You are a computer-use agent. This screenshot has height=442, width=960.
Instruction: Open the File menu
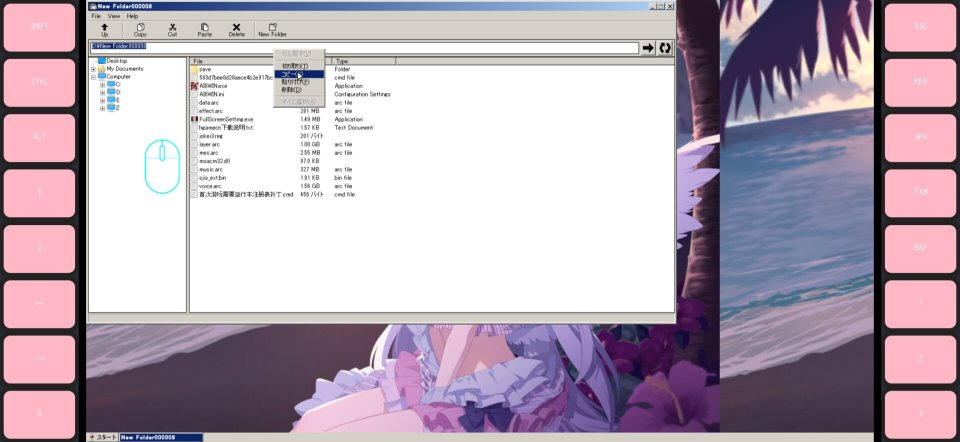coord(96,16)
